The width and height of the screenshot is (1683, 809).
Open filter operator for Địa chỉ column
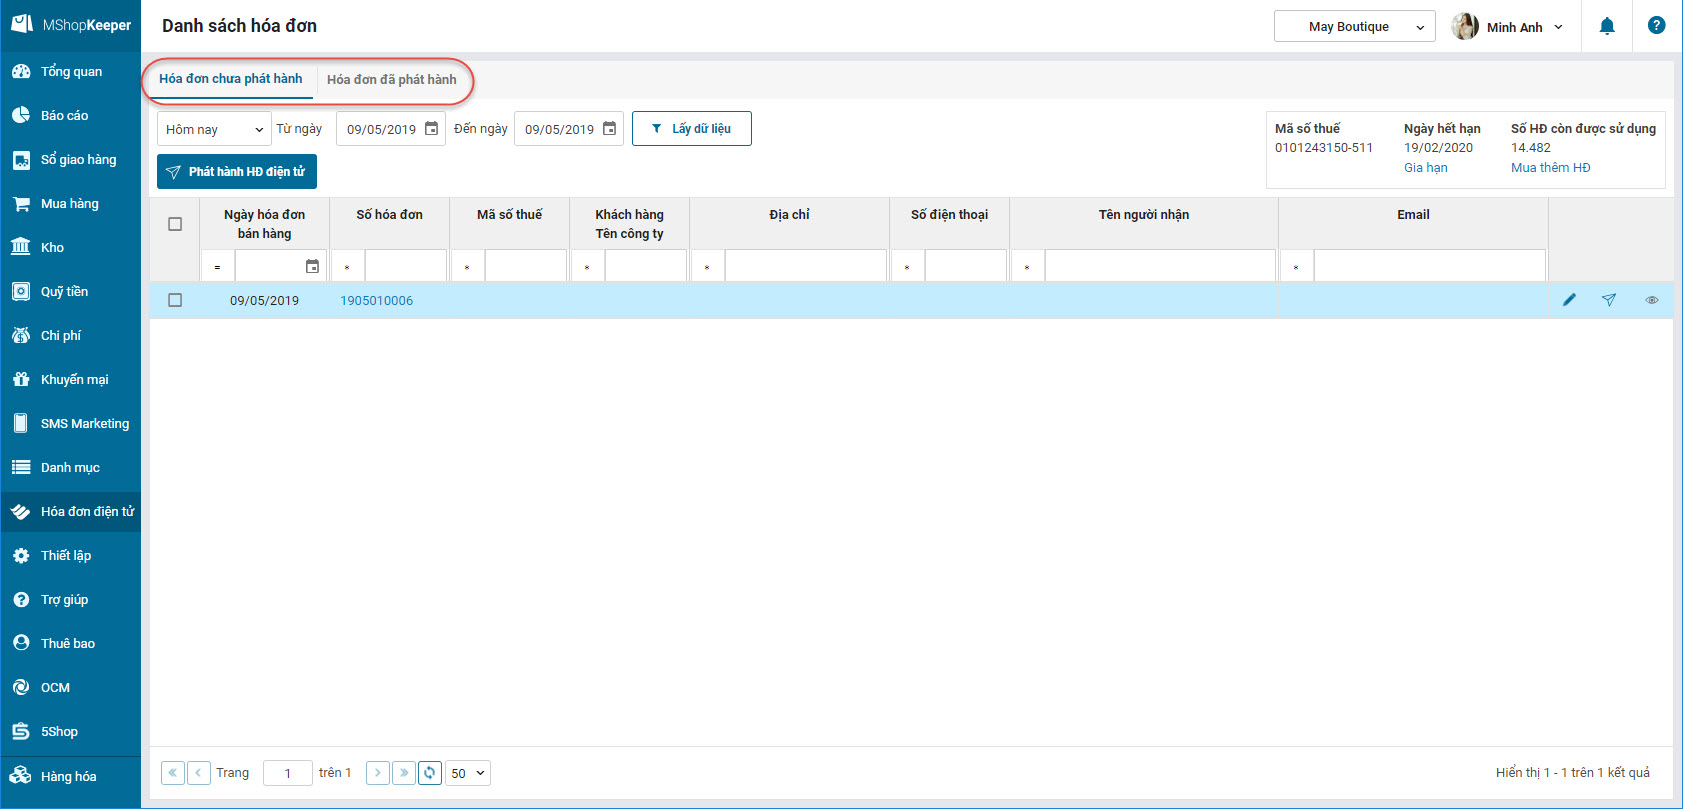pos(707,267)
